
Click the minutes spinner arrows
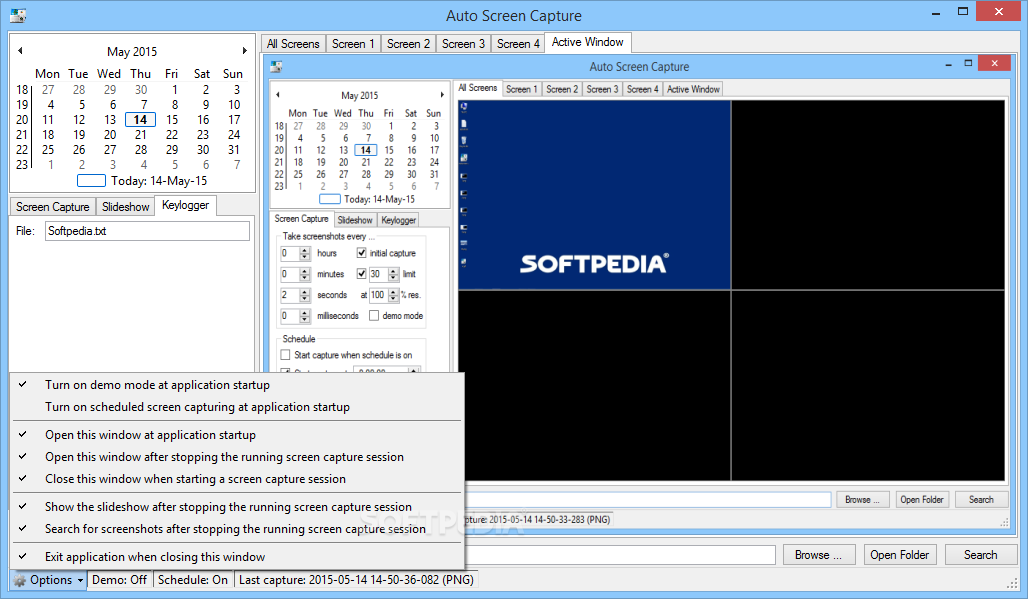click(304, 275)
